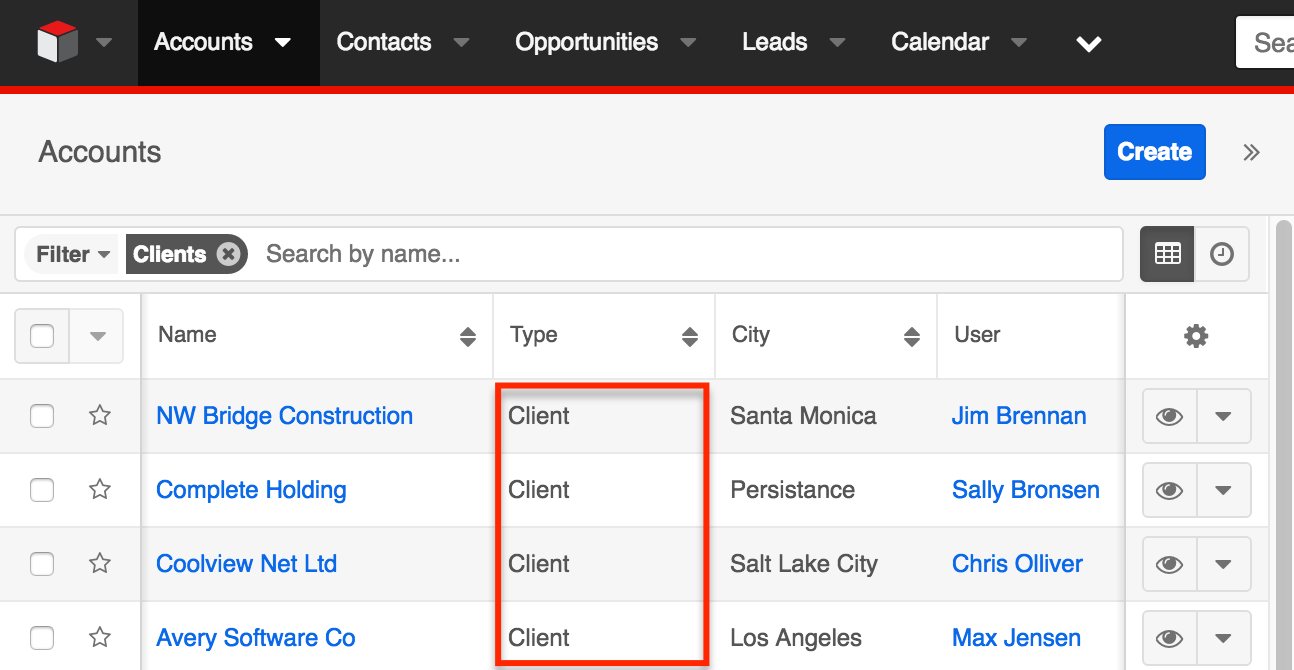Check the Avery Software Co row checkbox
The image size is (1294, 670).
(42, 638)
